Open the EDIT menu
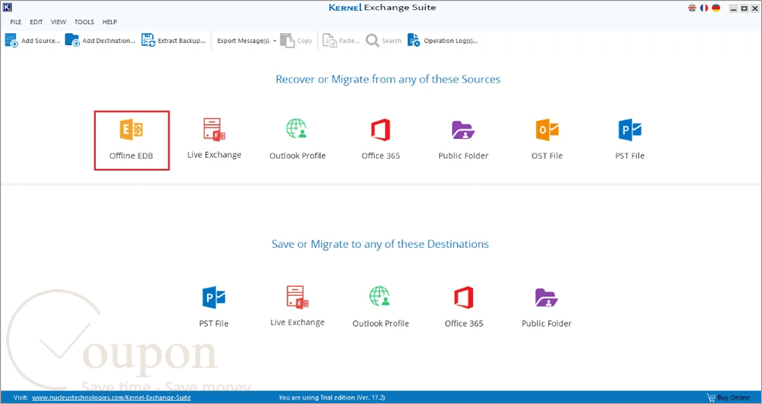762x404 pixels. point(36,22)
